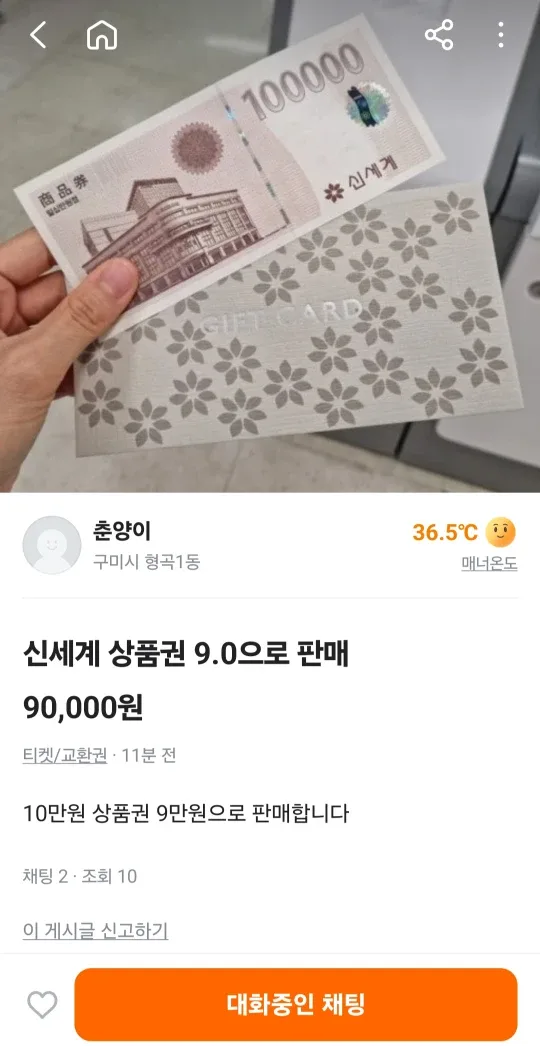Image resolution: width=540 pixels, height=1046 pixels.
Task: Open seller 춘양이 profile avatar
Action: click(51, 544)
